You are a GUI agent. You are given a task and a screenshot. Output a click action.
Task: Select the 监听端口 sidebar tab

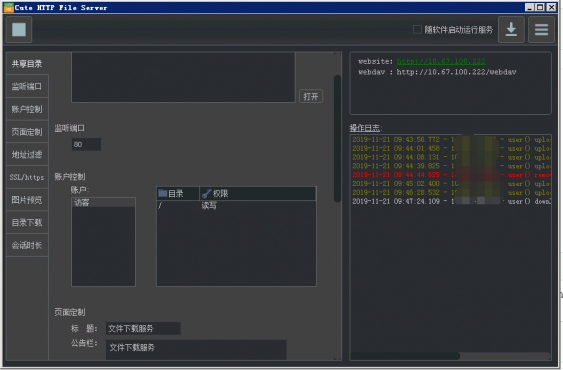click(x=27, y=86)
